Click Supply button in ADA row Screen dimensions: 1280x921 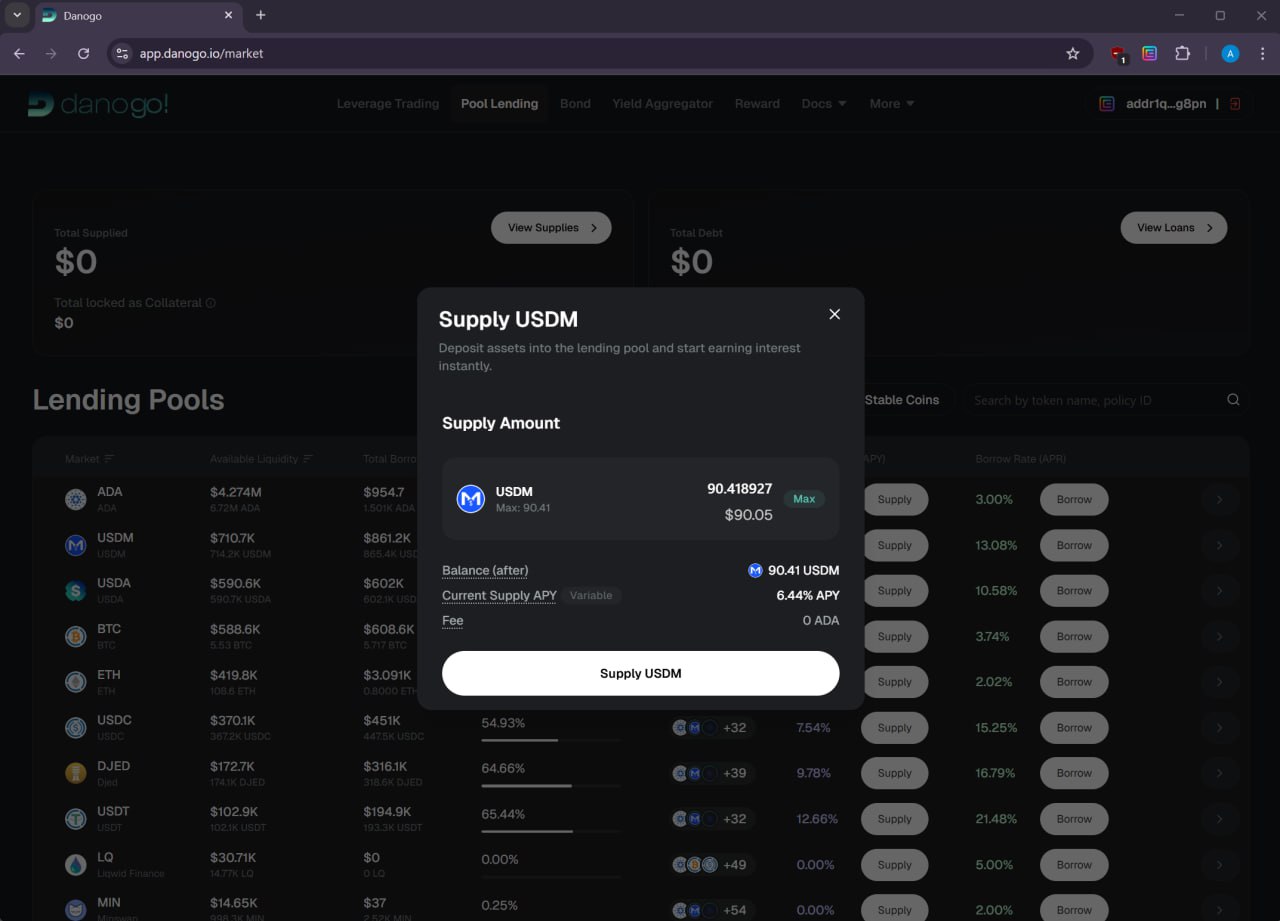(x=894, y=499)
